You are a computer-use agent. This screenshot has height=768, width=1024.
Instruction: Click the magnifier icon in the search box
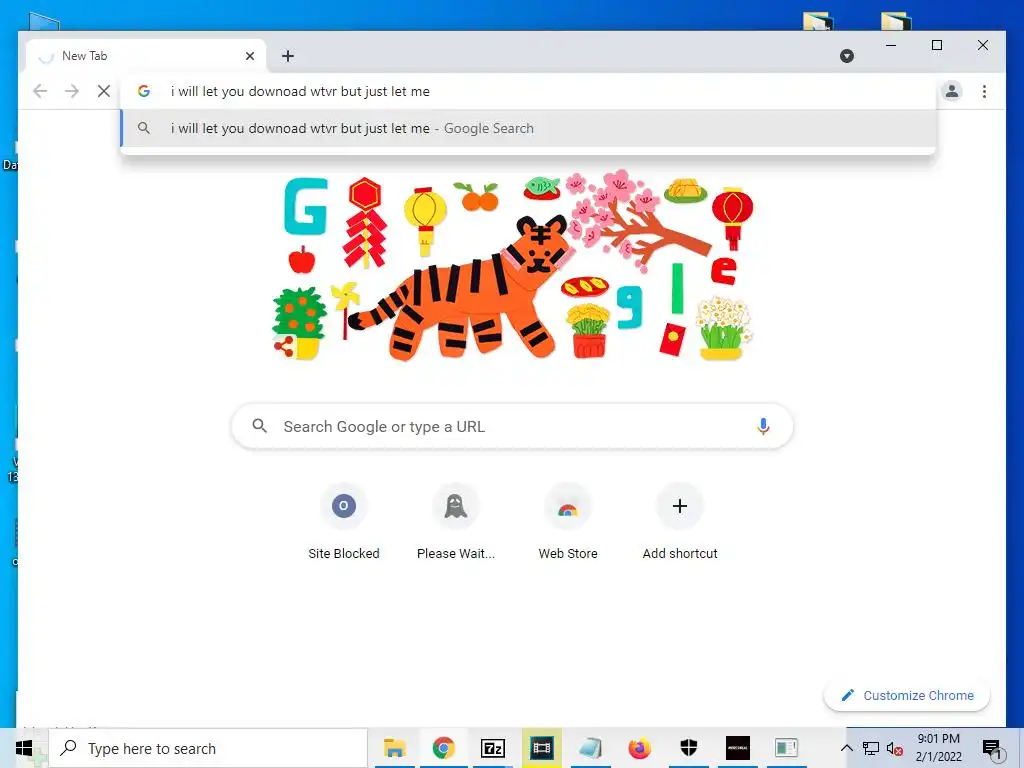259,426
